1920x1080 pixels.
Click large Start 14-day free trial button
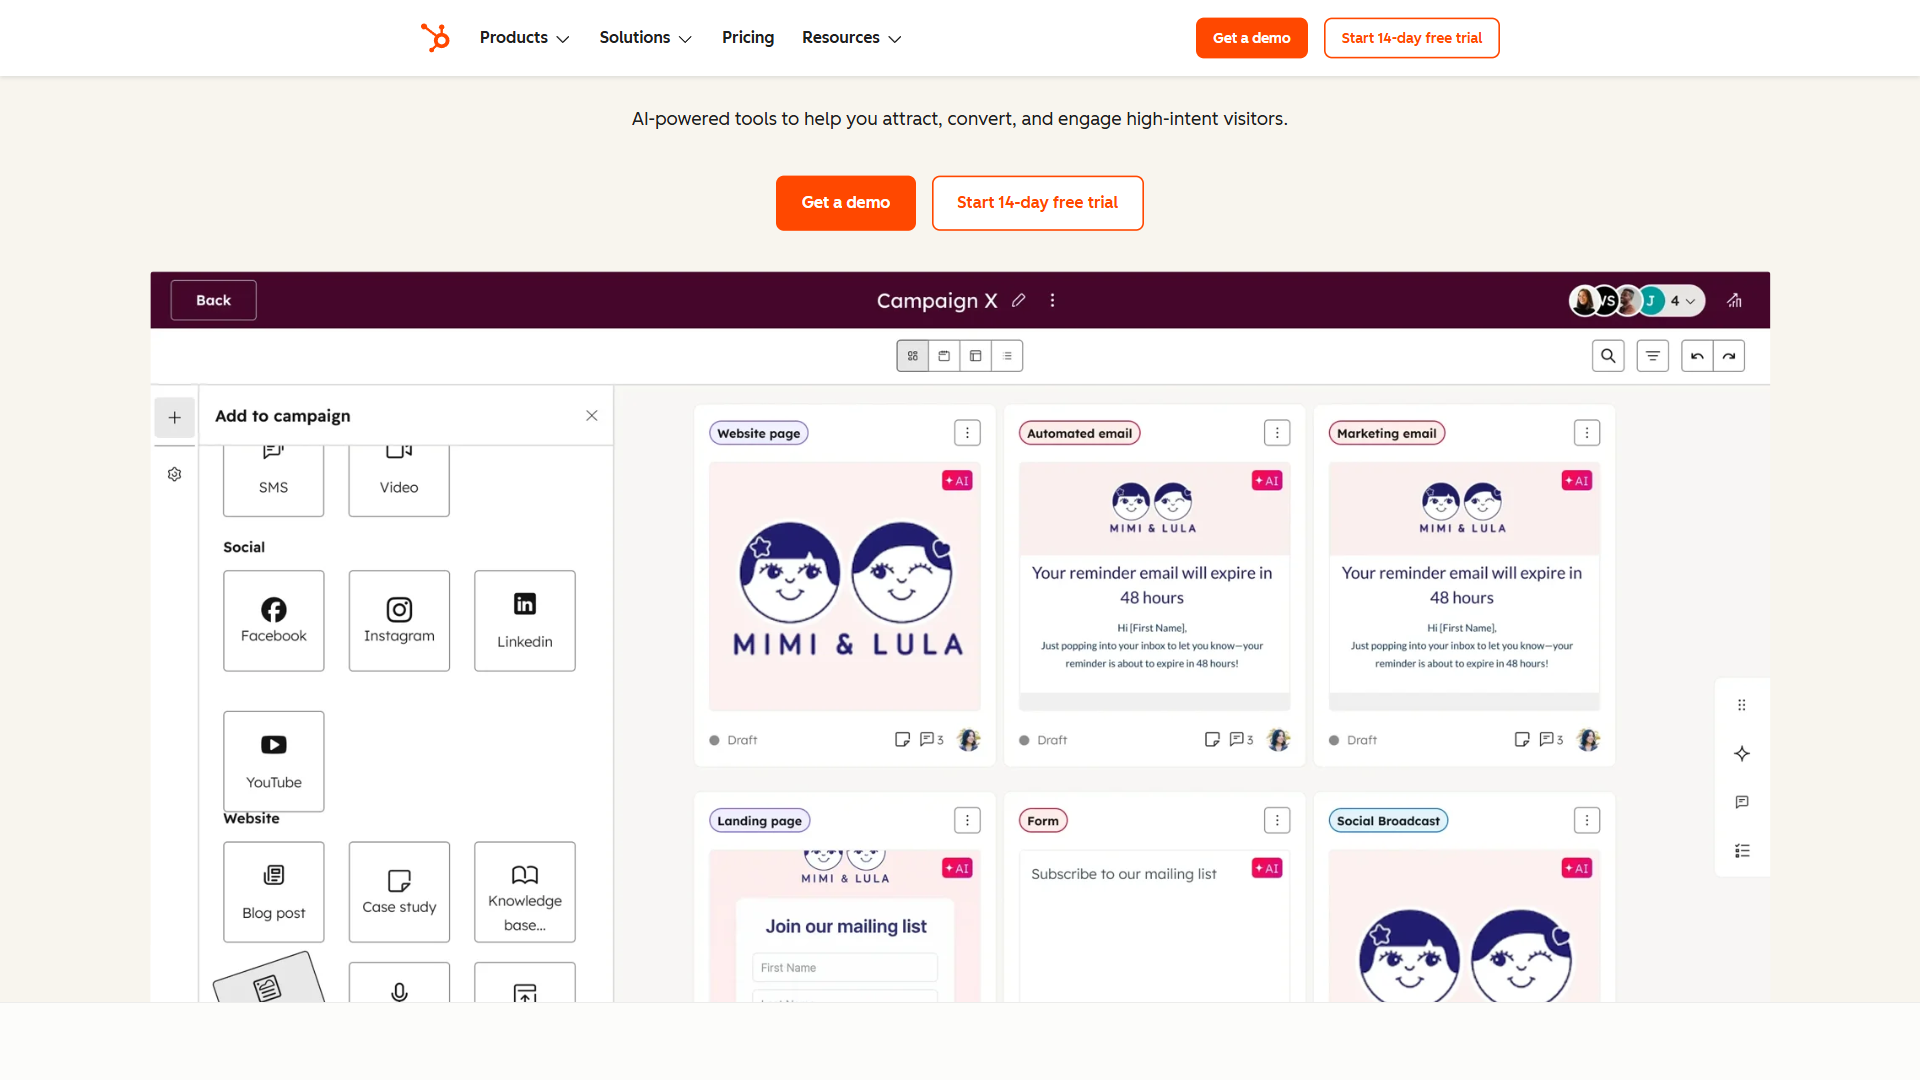click(x=1037, y=203)
